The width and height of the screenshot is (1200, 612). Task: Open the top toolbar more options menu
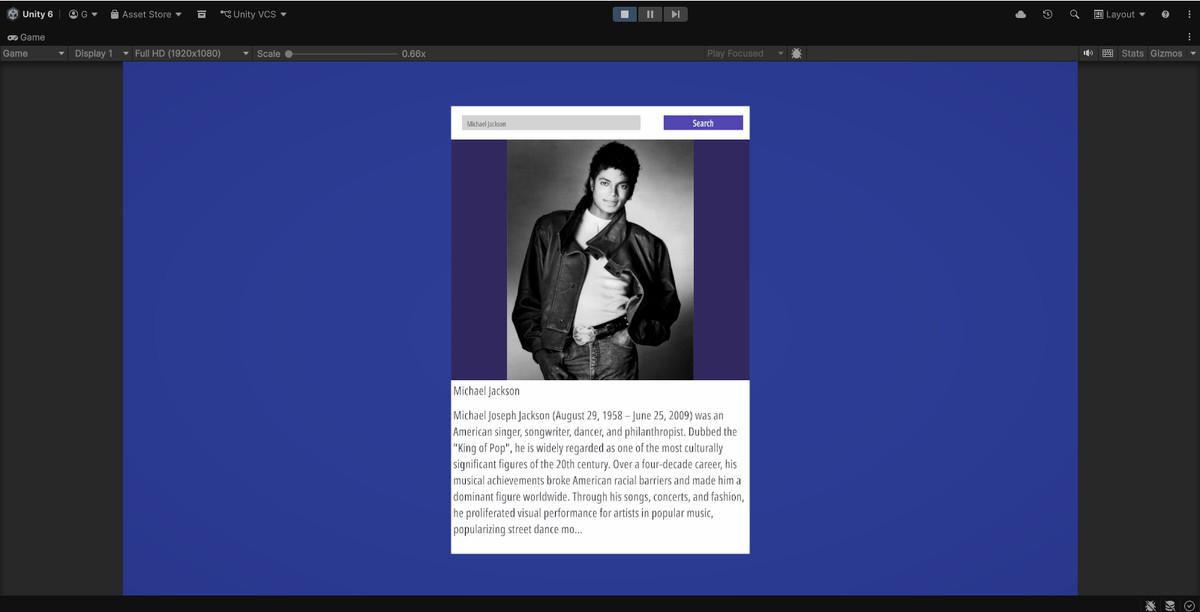1187,14
